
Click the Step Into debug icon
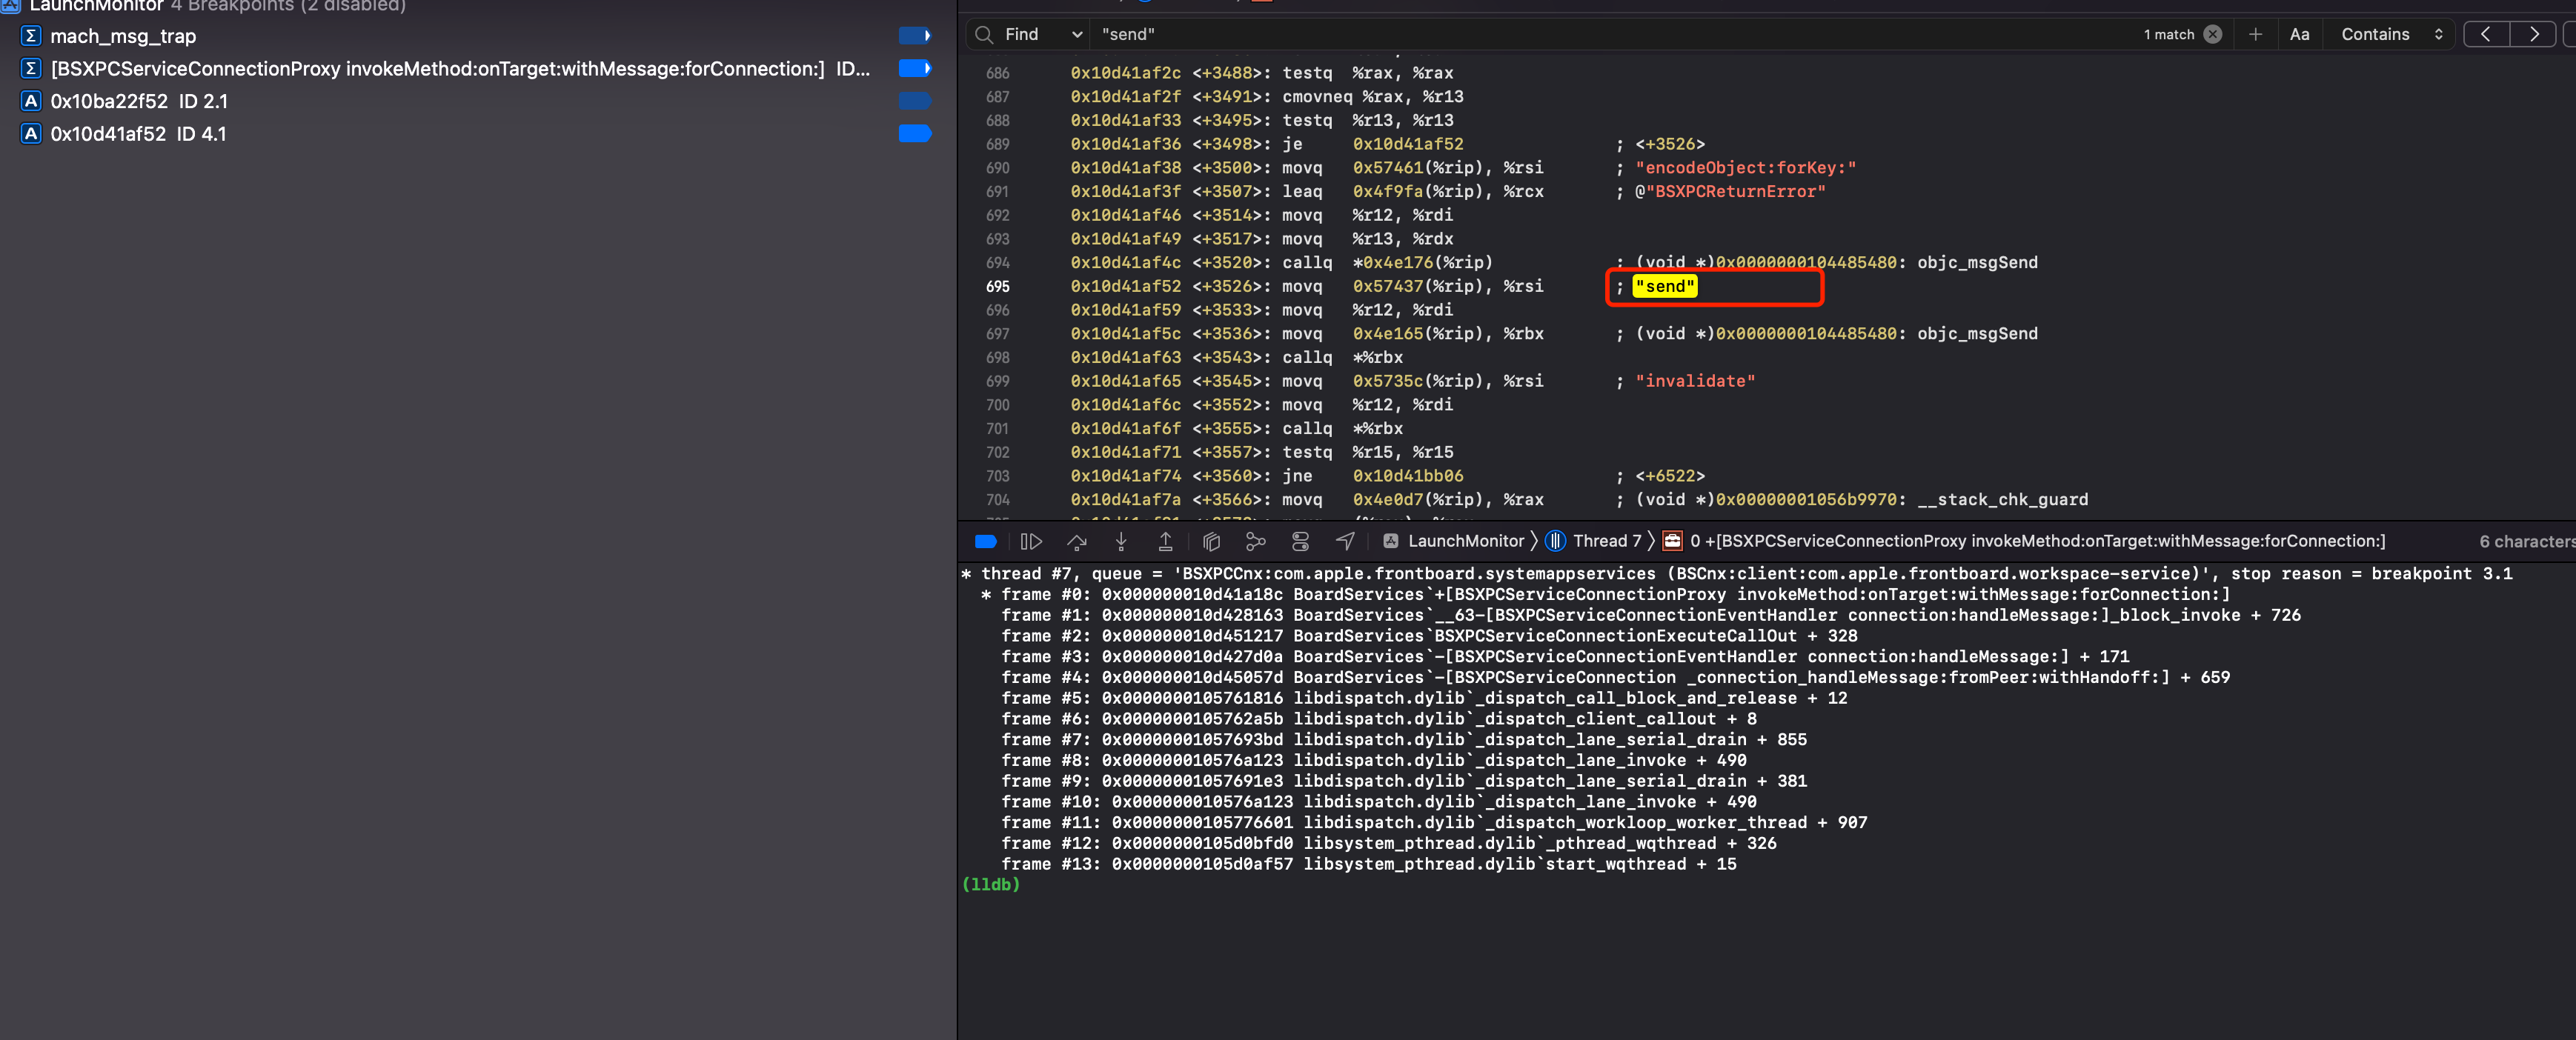pyautogui.click(x=1121, y=541)
